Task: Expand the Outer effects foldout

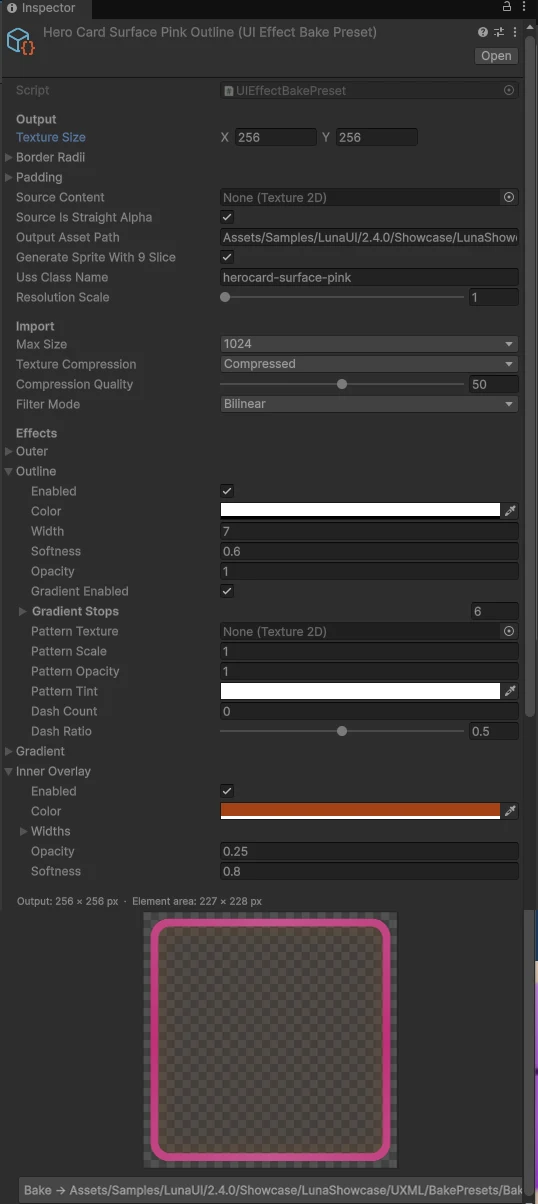Action: point(9,451)
